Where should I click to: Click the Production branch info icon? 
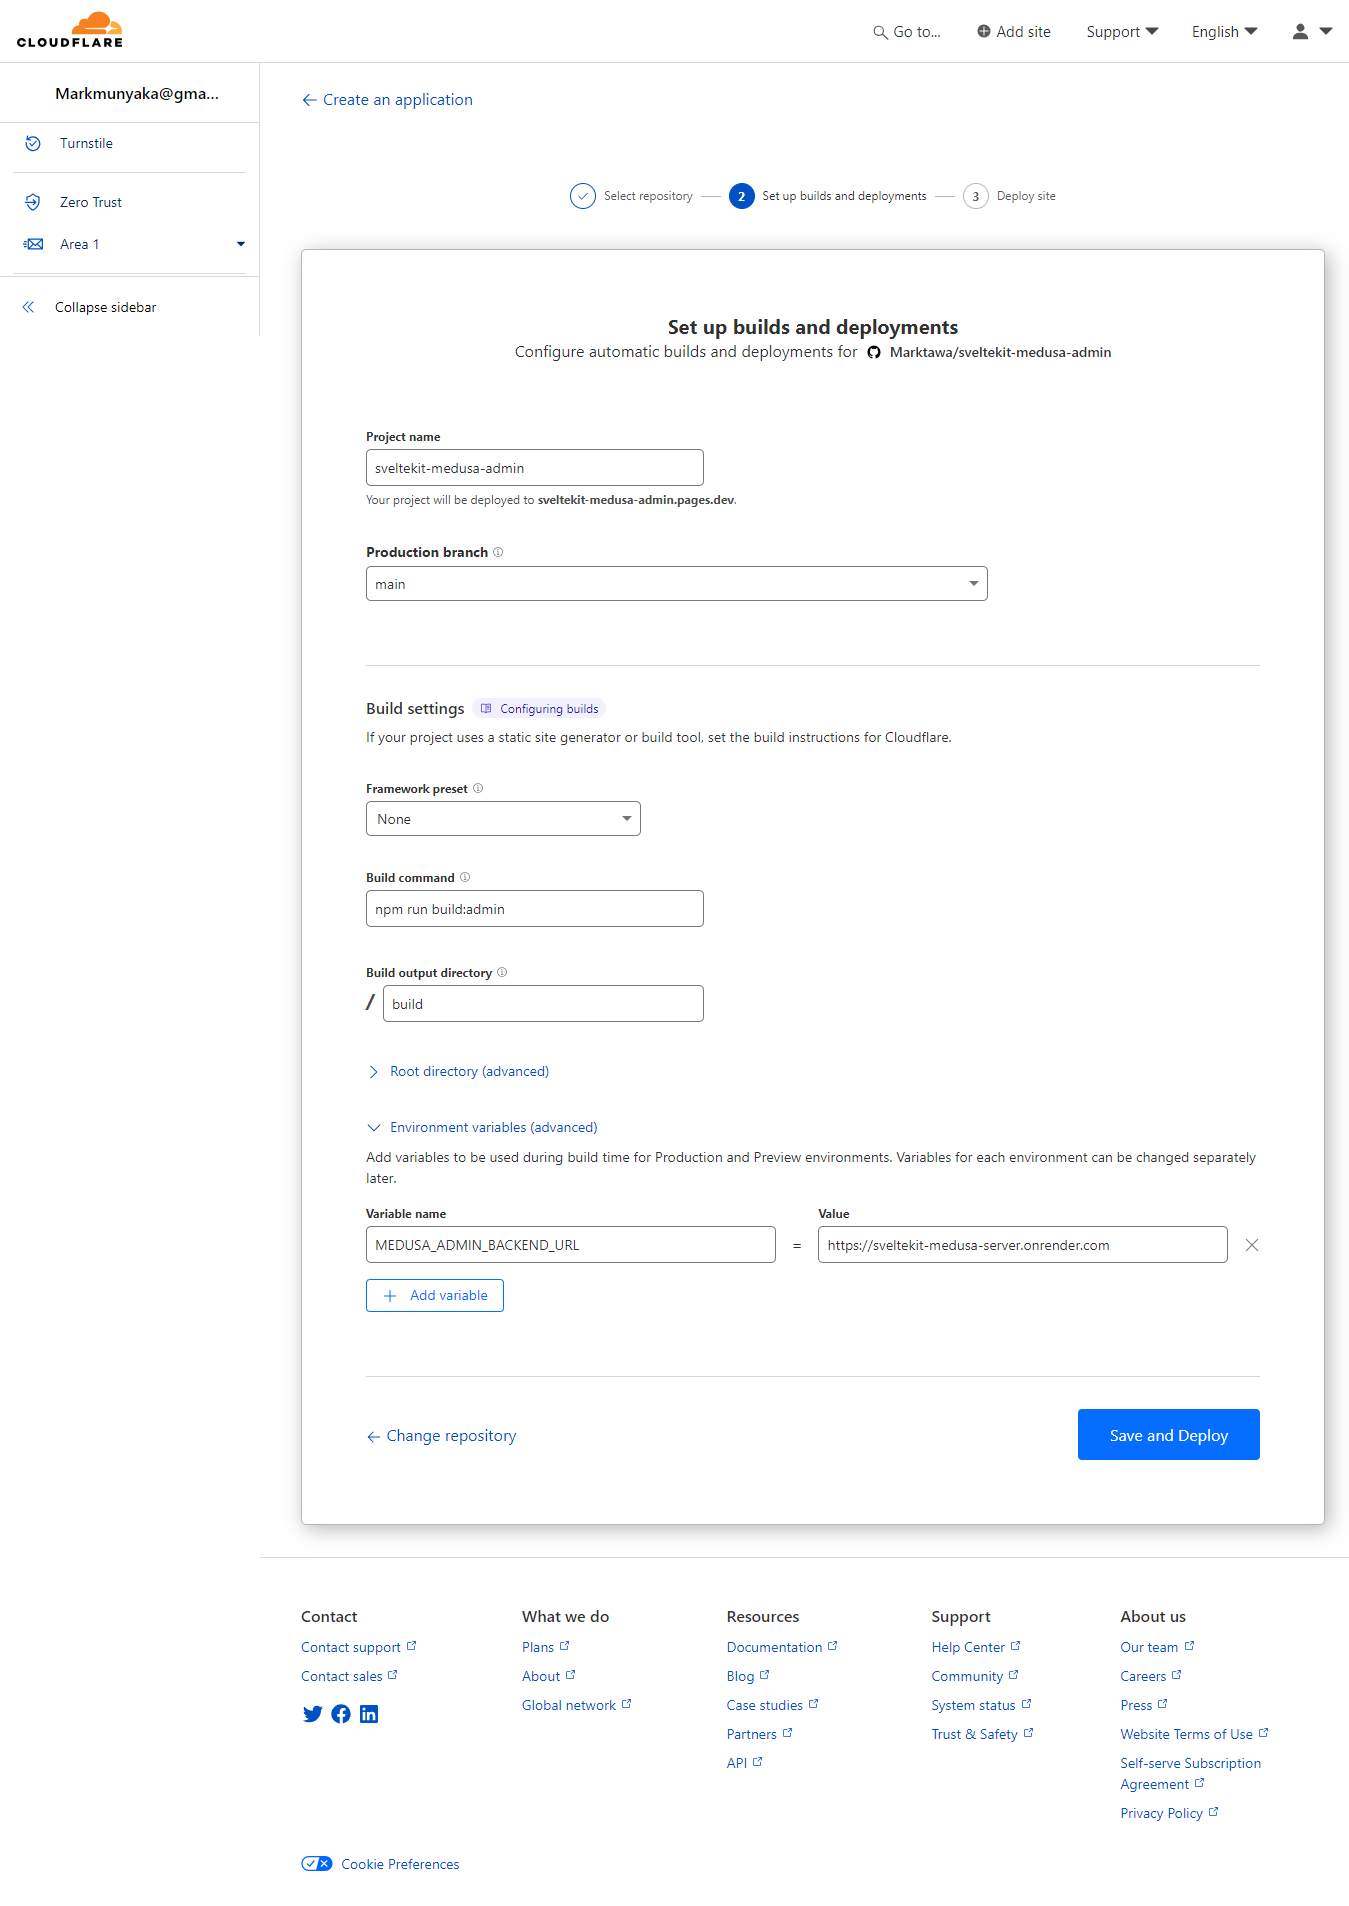(x=498, y=552)
